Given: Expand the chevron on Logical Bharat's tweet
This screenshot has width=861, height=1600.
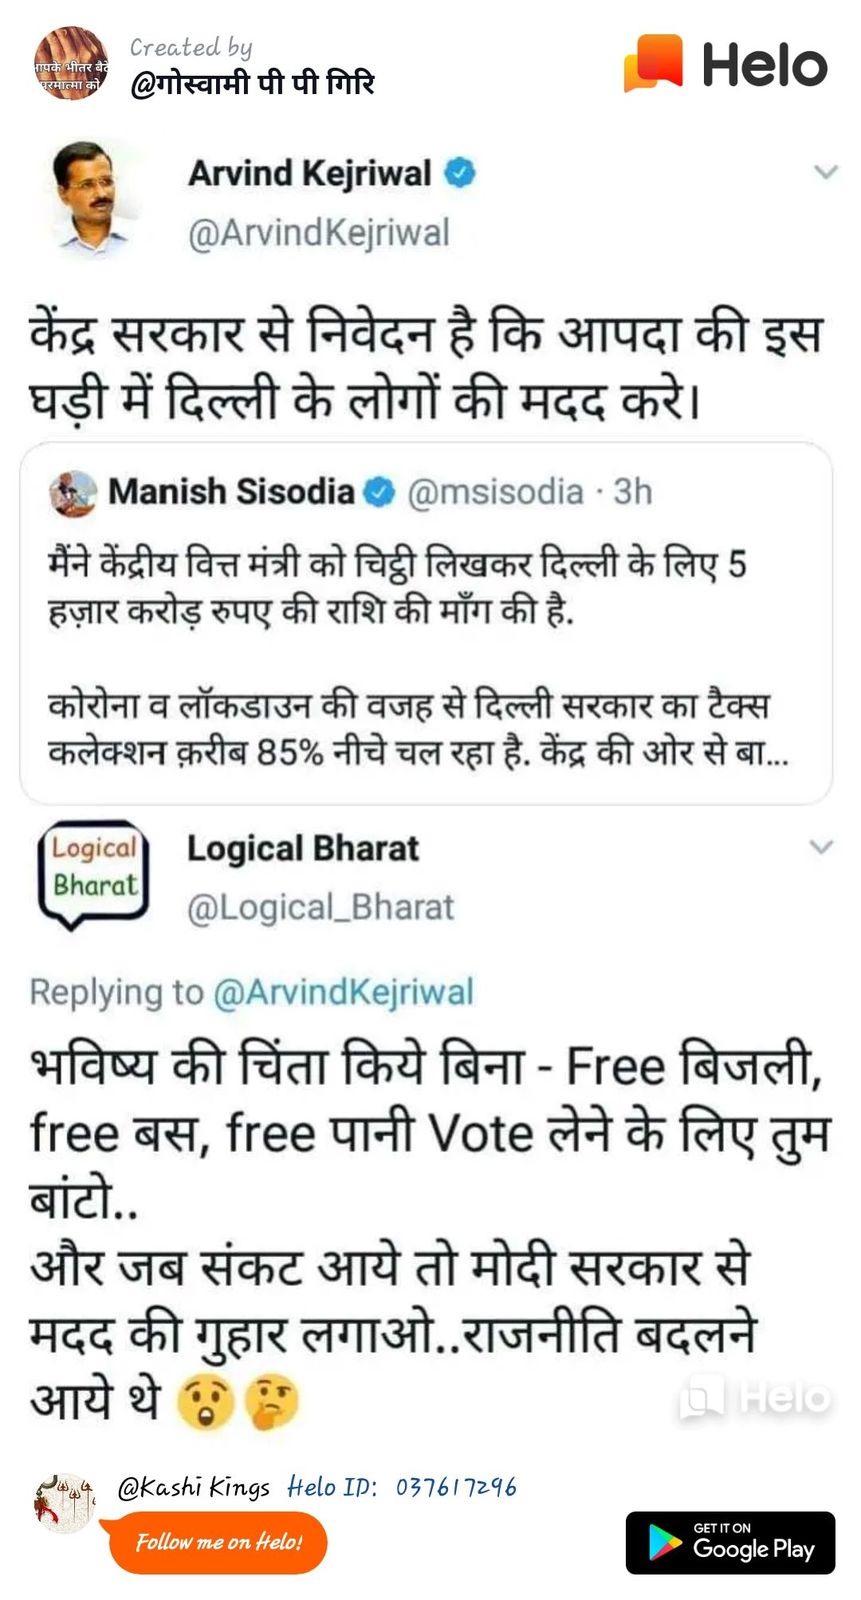Looking at the screenshot, I should [821, 848].
